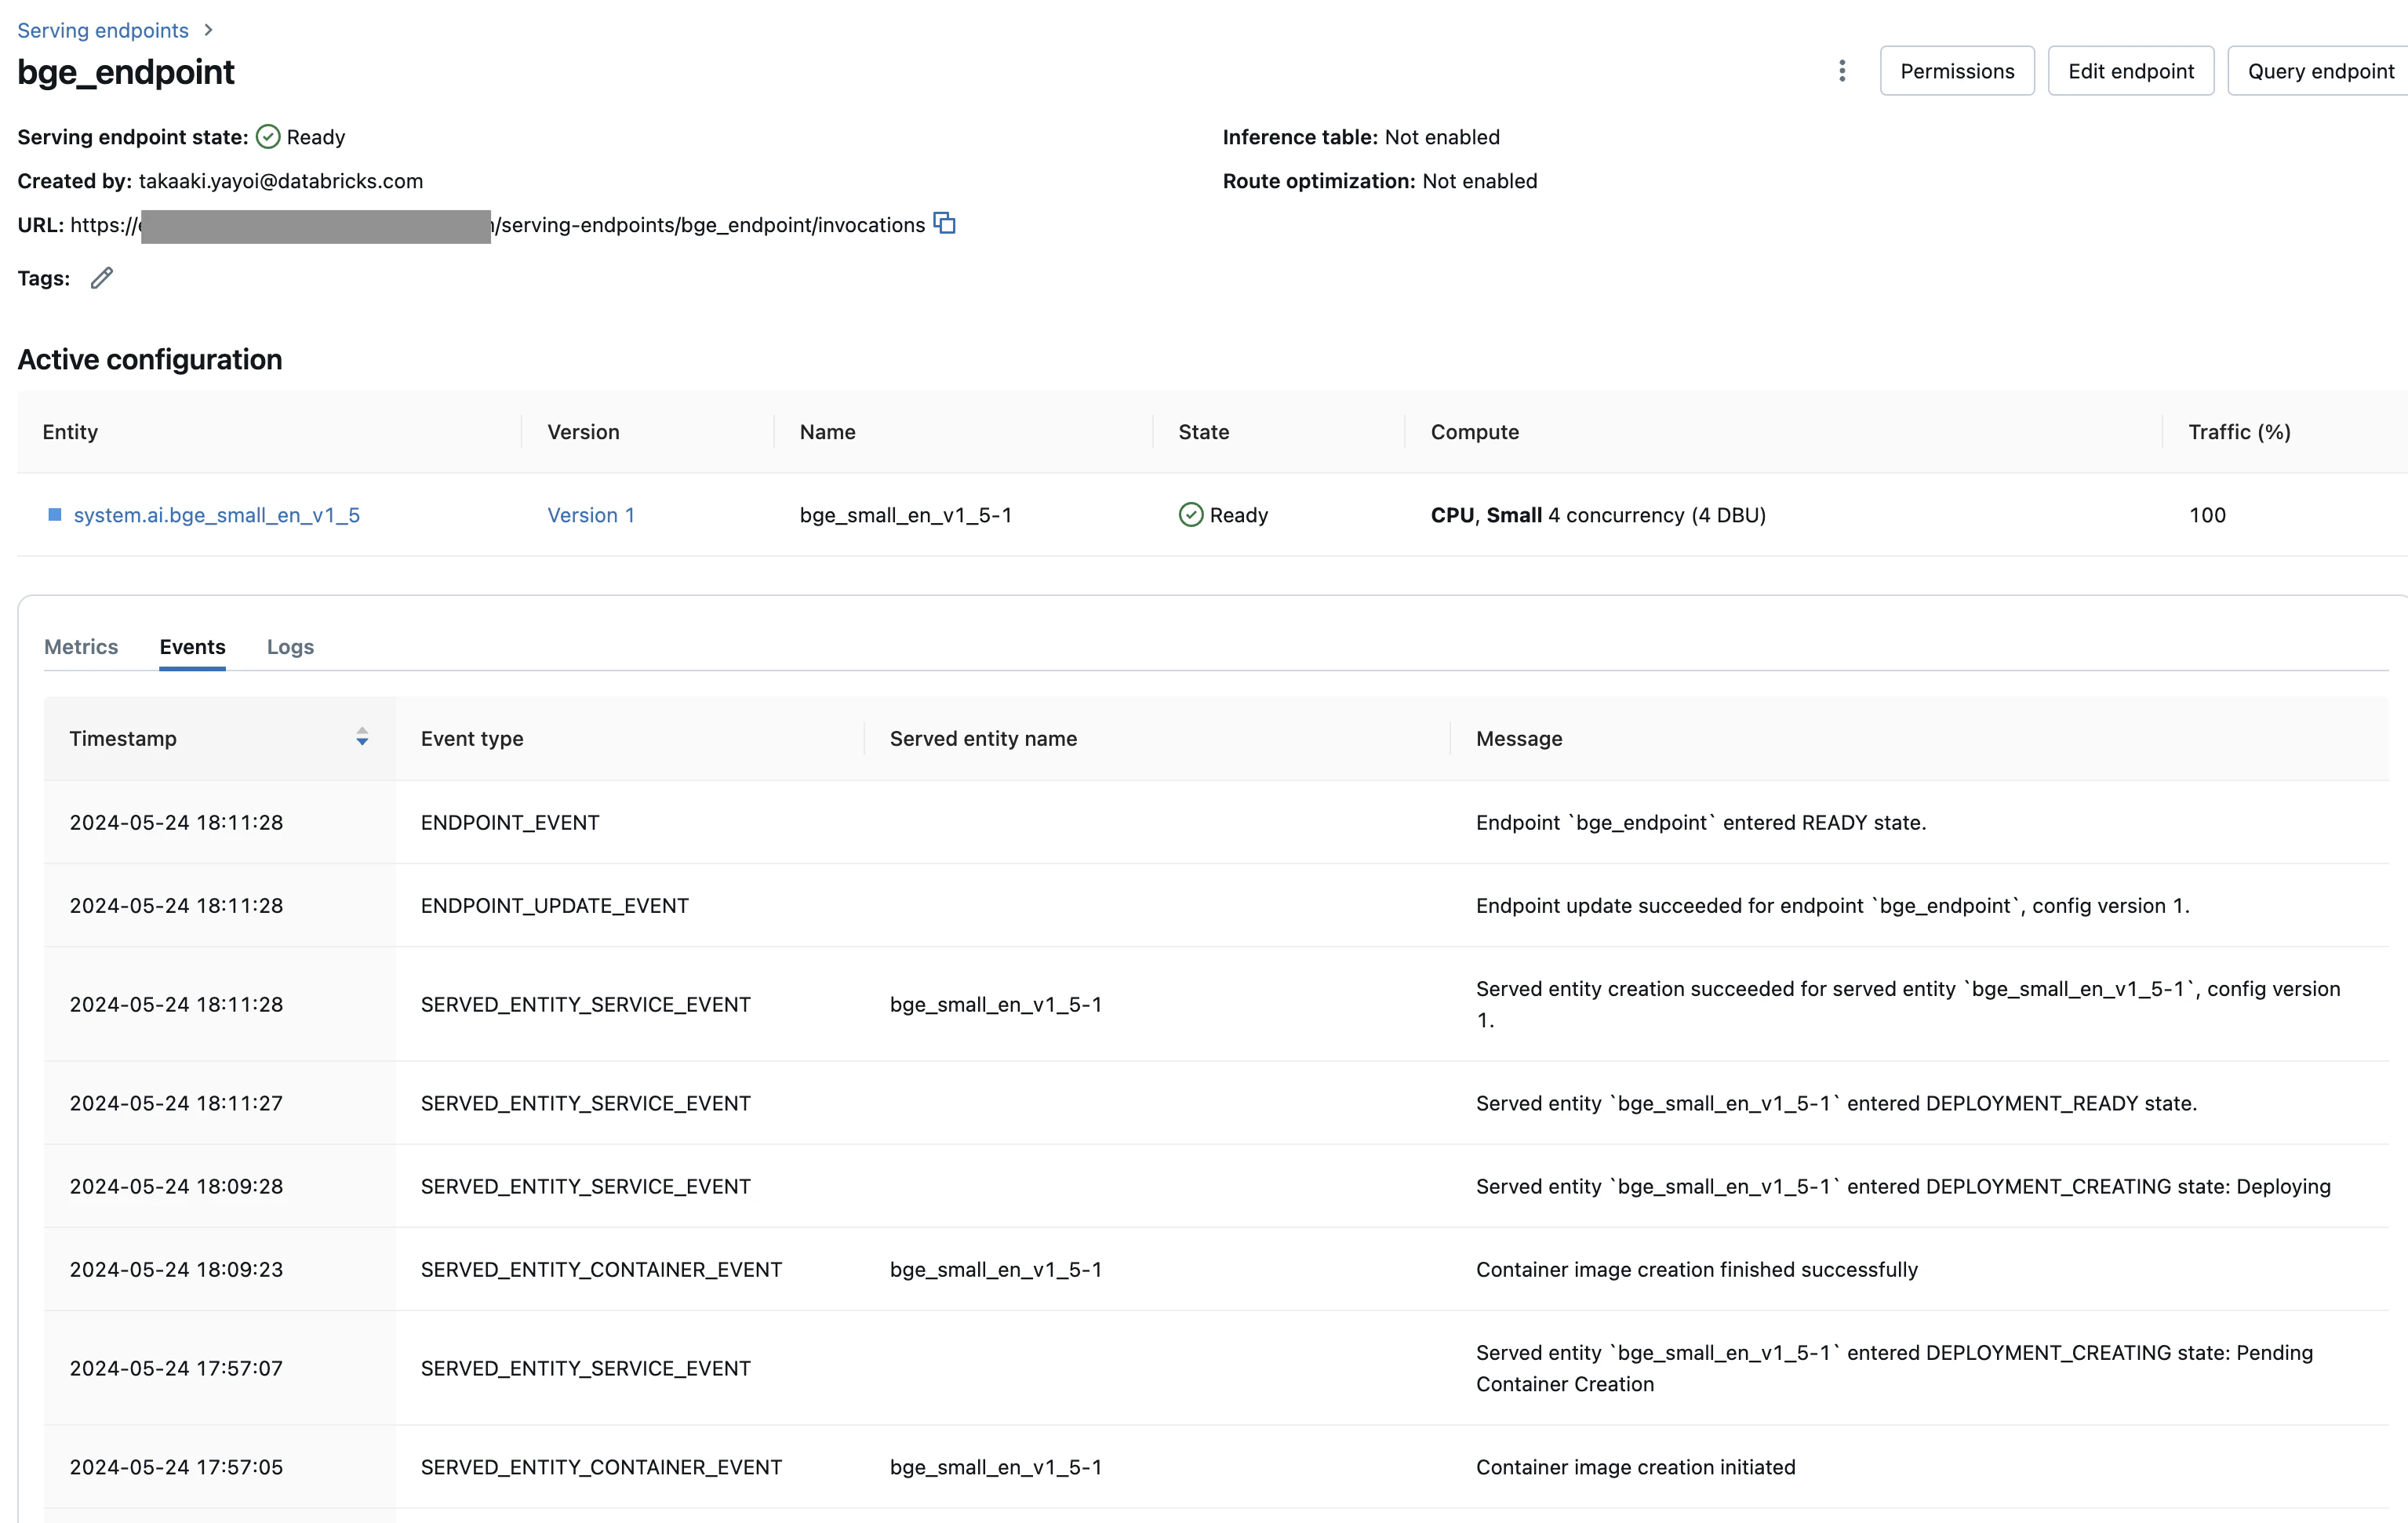
Task: Click served entity name in 17:57:05 row
Action: [996, 1467]
